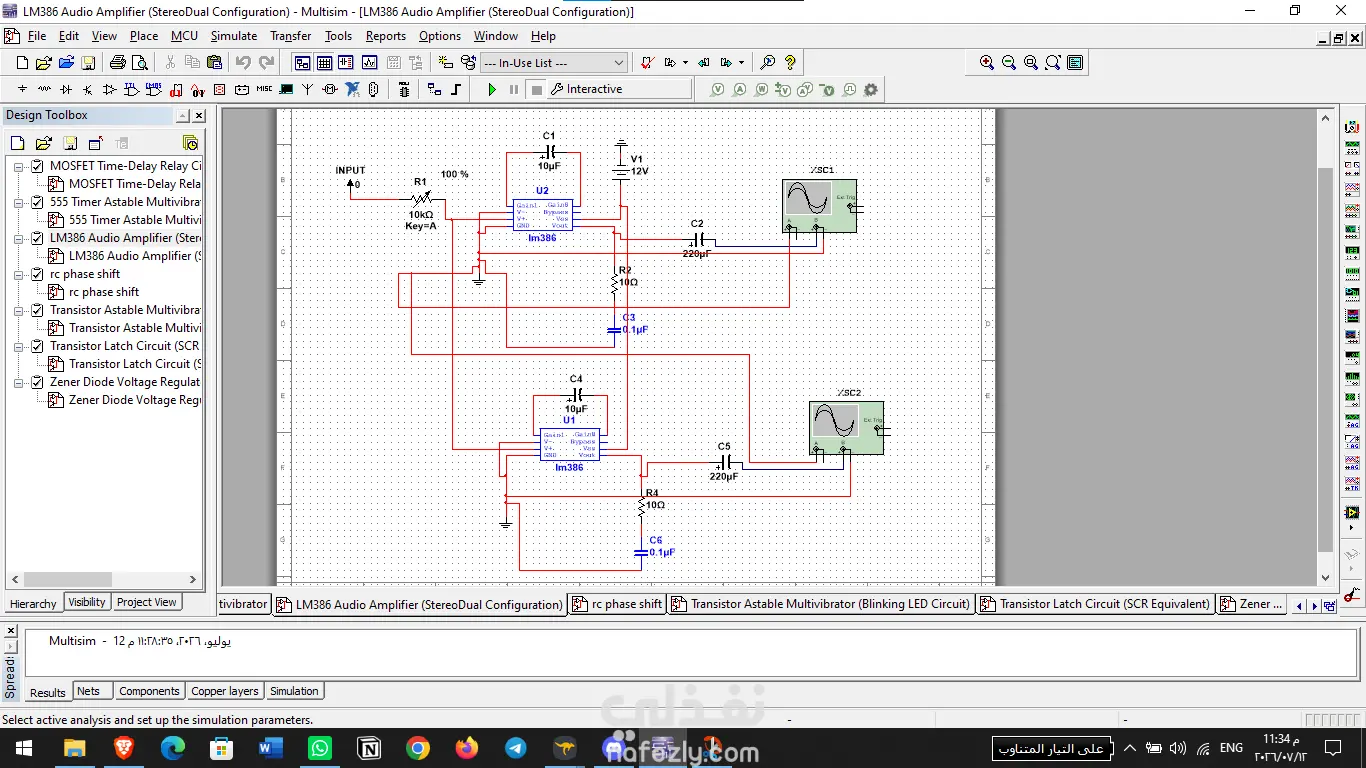Click the Interactive analysis button
The height and width of the screenshot is (768, 1366).
pyautogui.click(x=620, y=89)
